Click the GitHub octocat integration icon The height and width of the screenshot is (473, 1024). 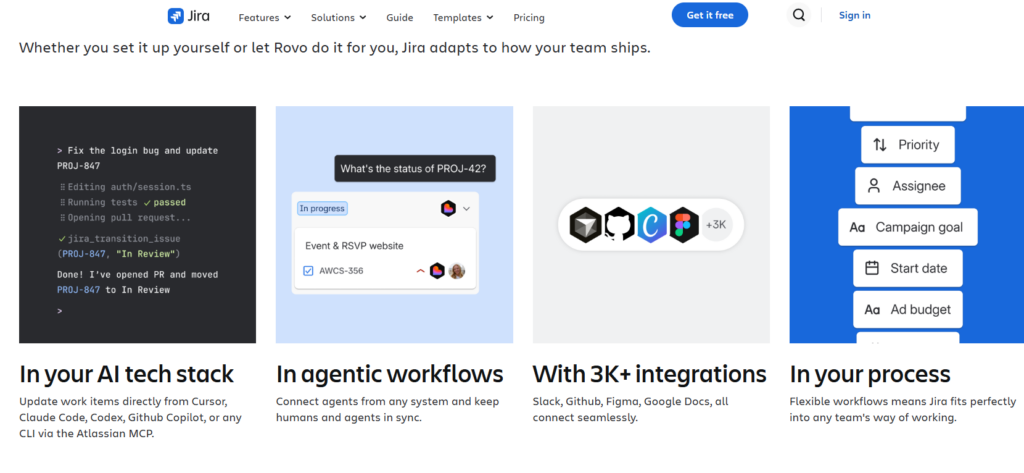click(619, 225)
